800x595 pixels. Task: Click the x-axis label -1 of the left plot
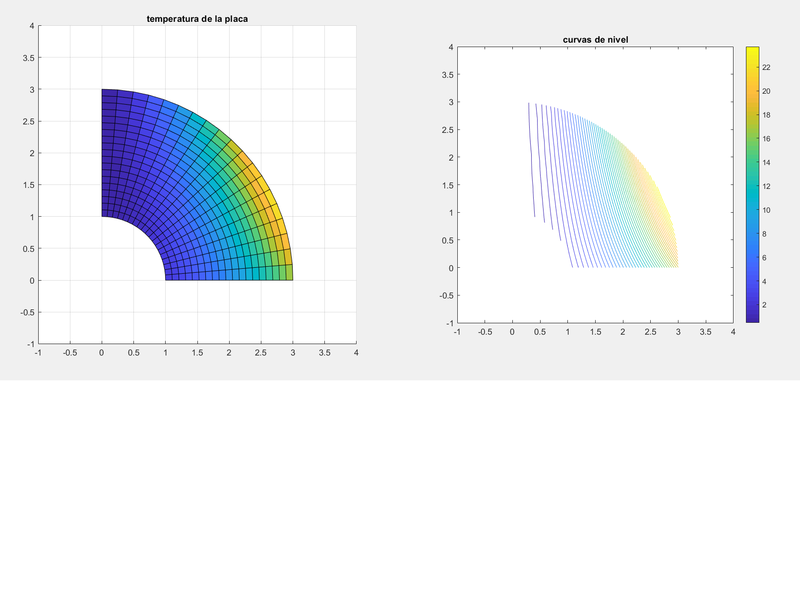pyautogui.click(x=38, y=352)
